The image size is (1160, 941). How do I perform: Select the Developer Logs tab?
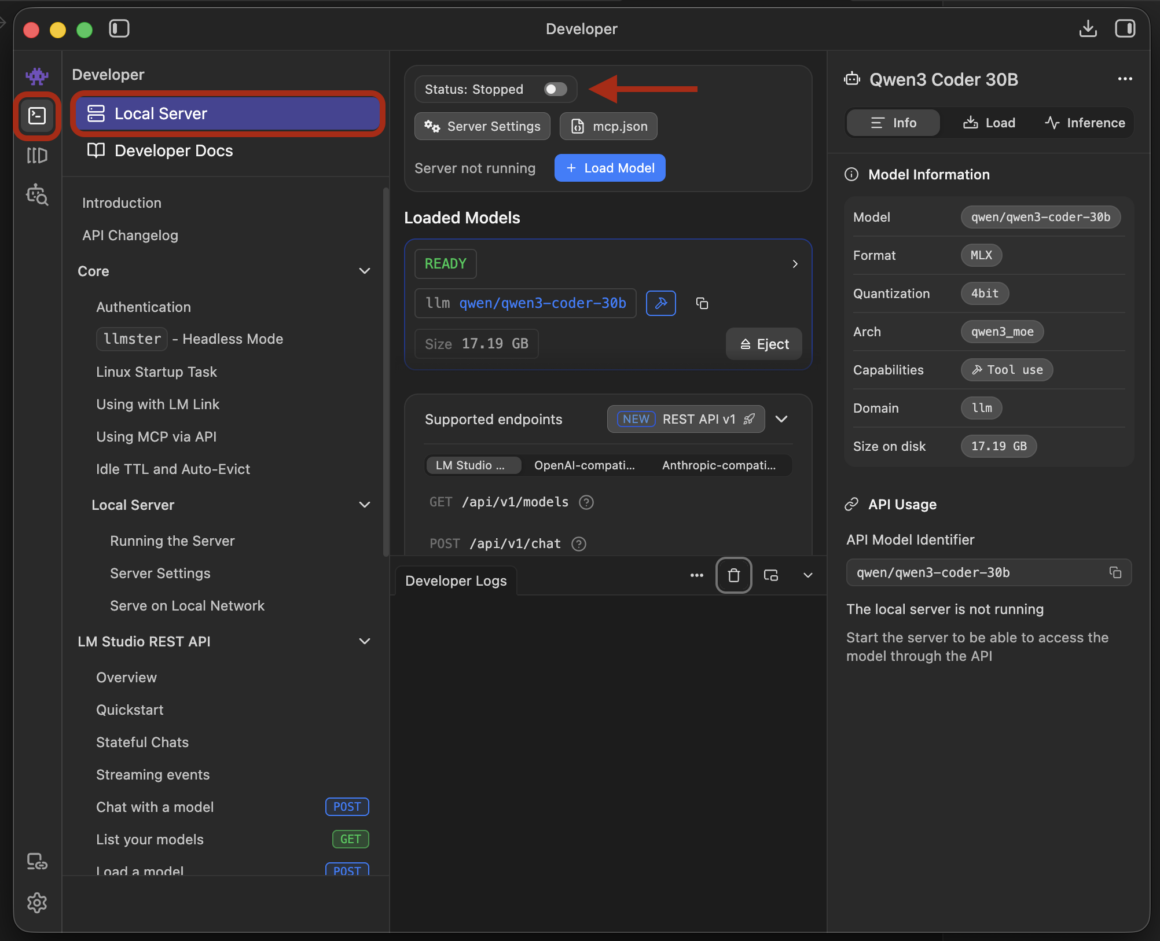[x=456, y=581]
